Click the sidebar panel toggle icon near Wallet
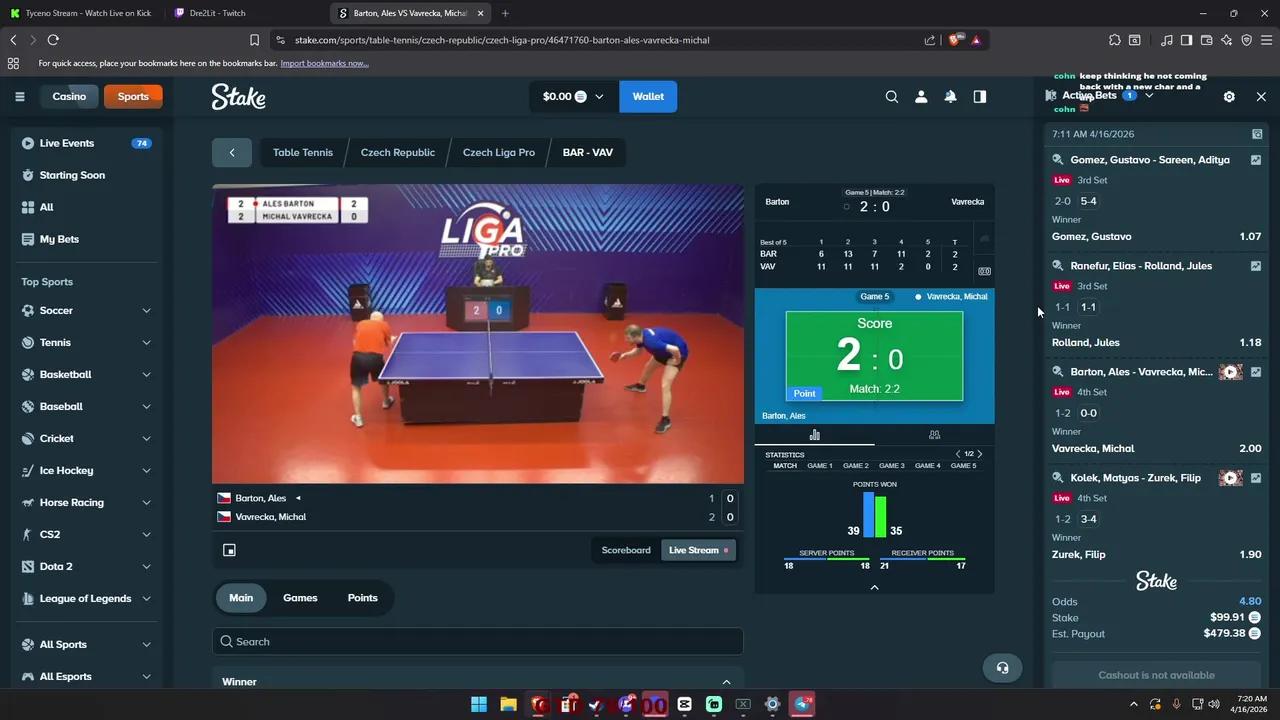 tap(979, 96)
